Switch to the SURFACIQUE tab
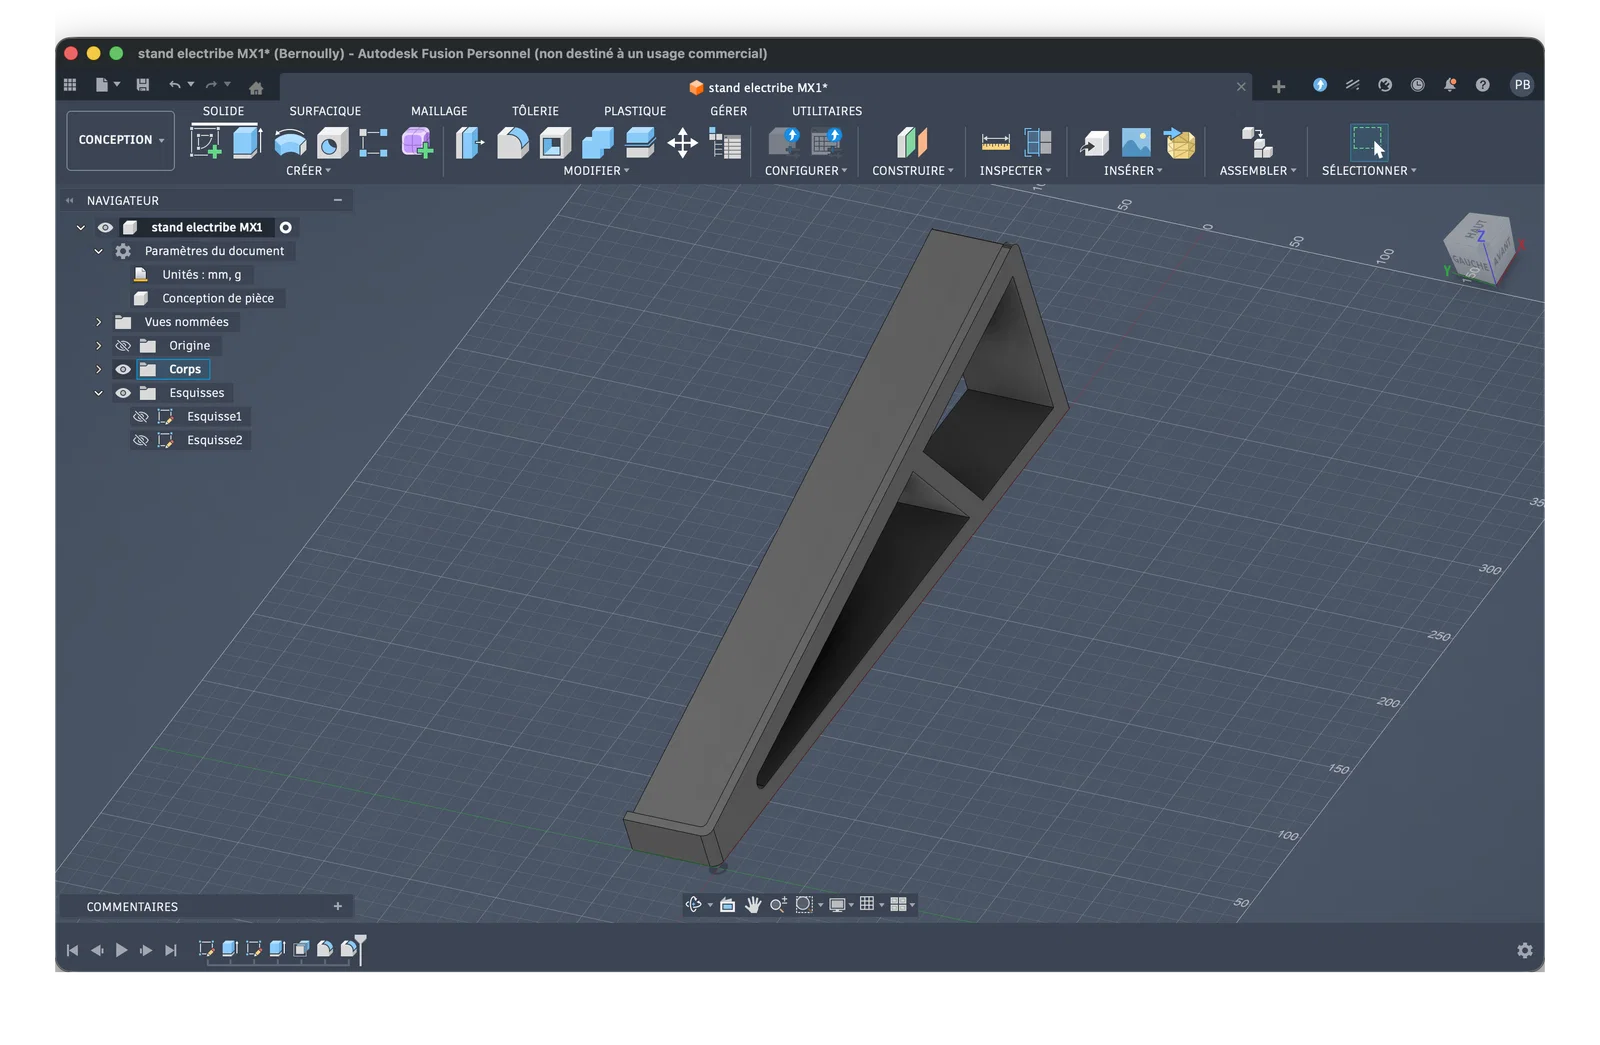1600x1045 pixels. 325,111
